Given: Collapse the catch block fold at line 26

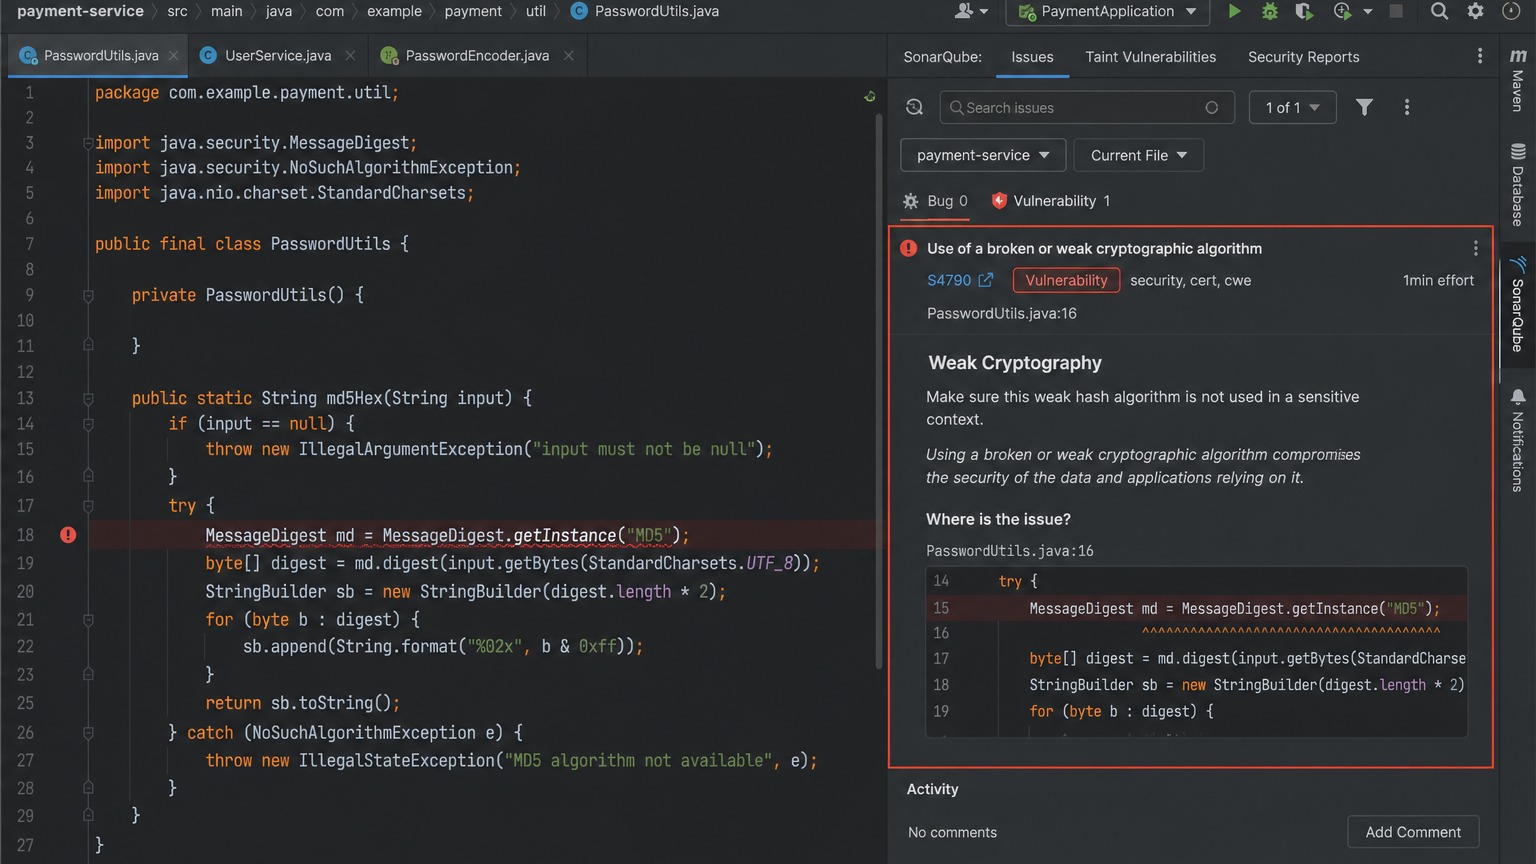Looking at the screenshot, I should tap(88, 733).
